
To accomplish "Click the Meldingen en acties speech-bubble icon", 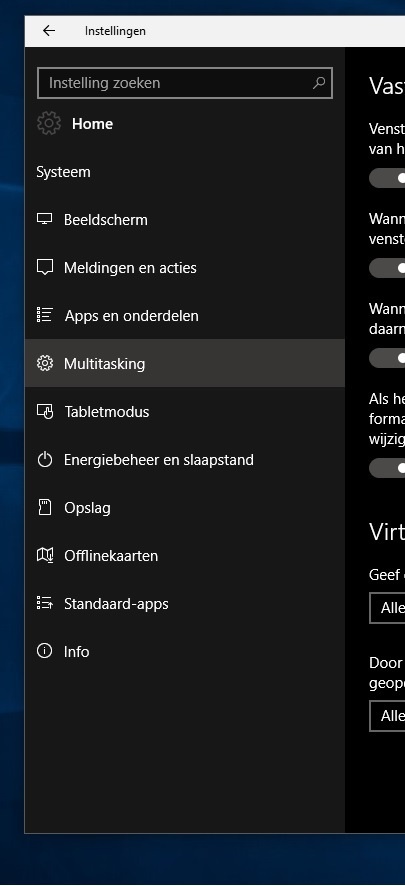I will [45, 267].
